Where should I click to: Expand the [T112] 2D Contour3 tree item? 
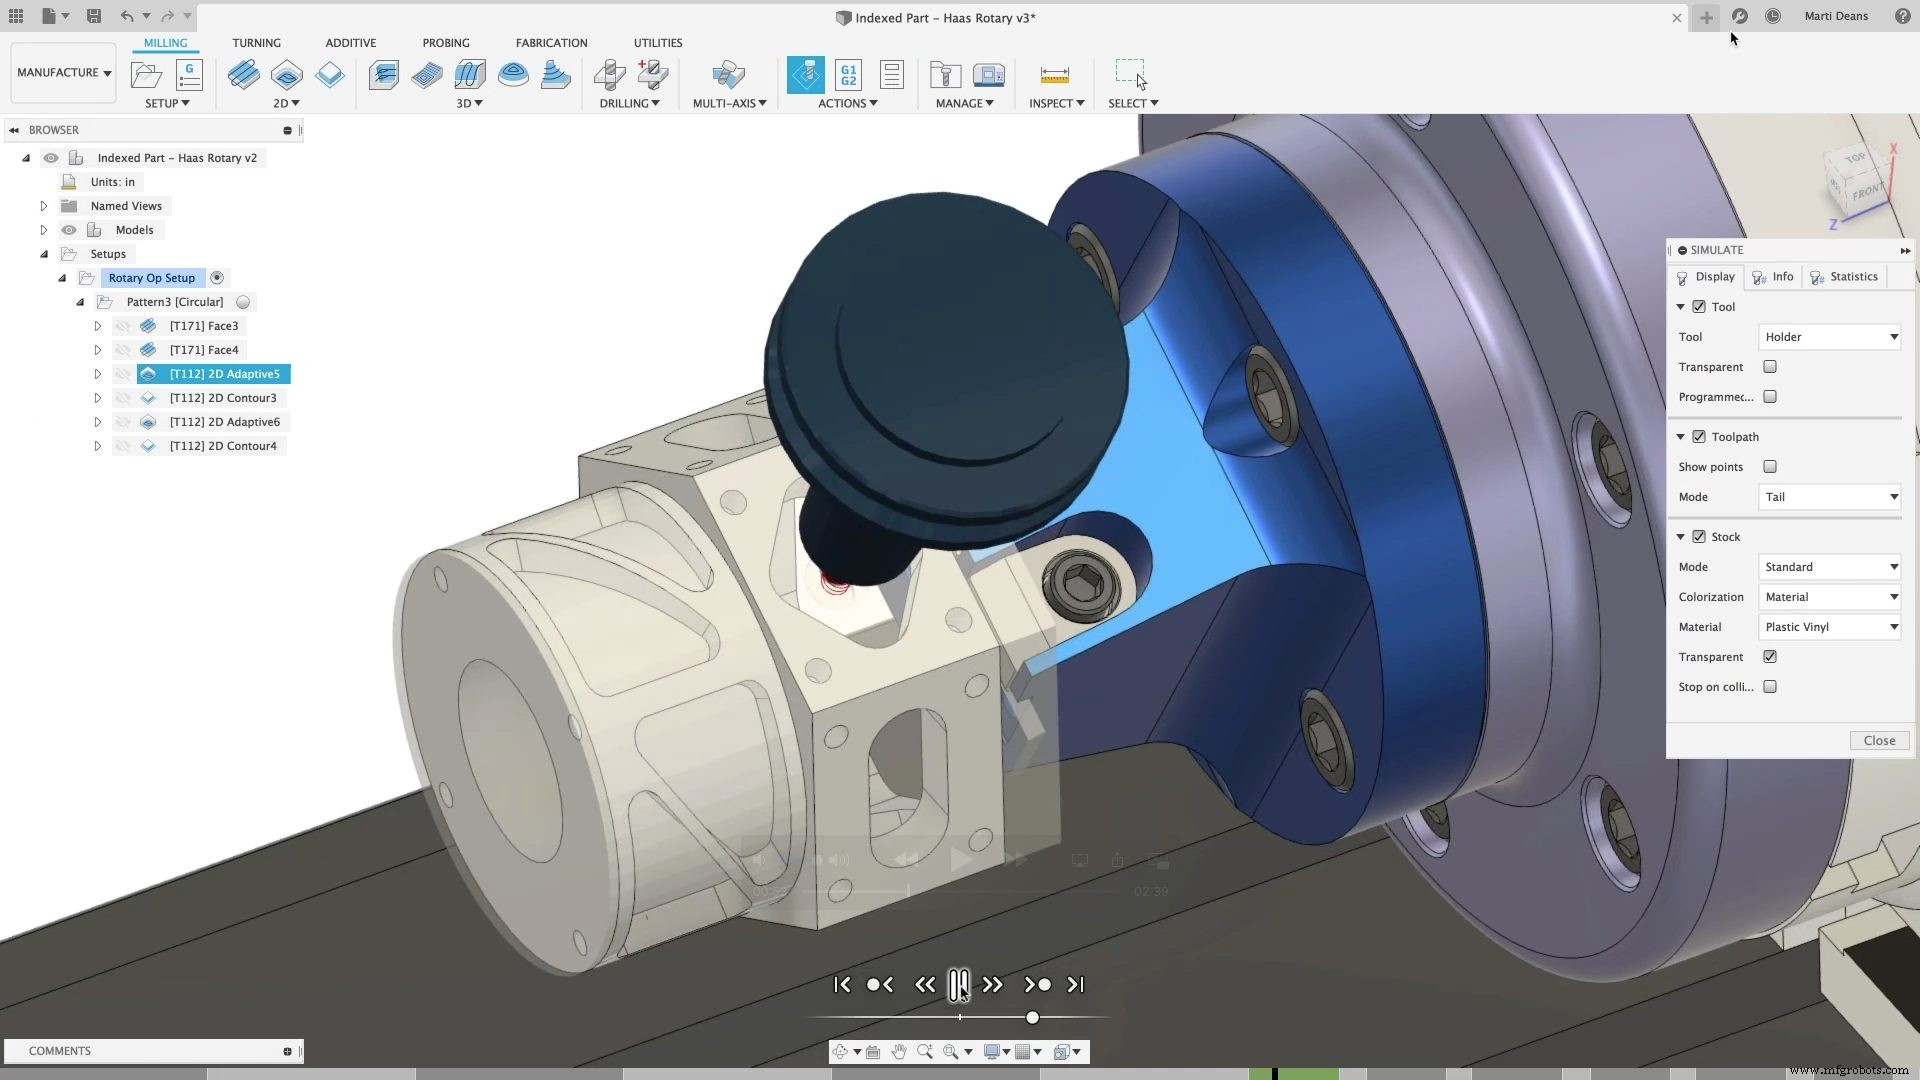point(97,398)
